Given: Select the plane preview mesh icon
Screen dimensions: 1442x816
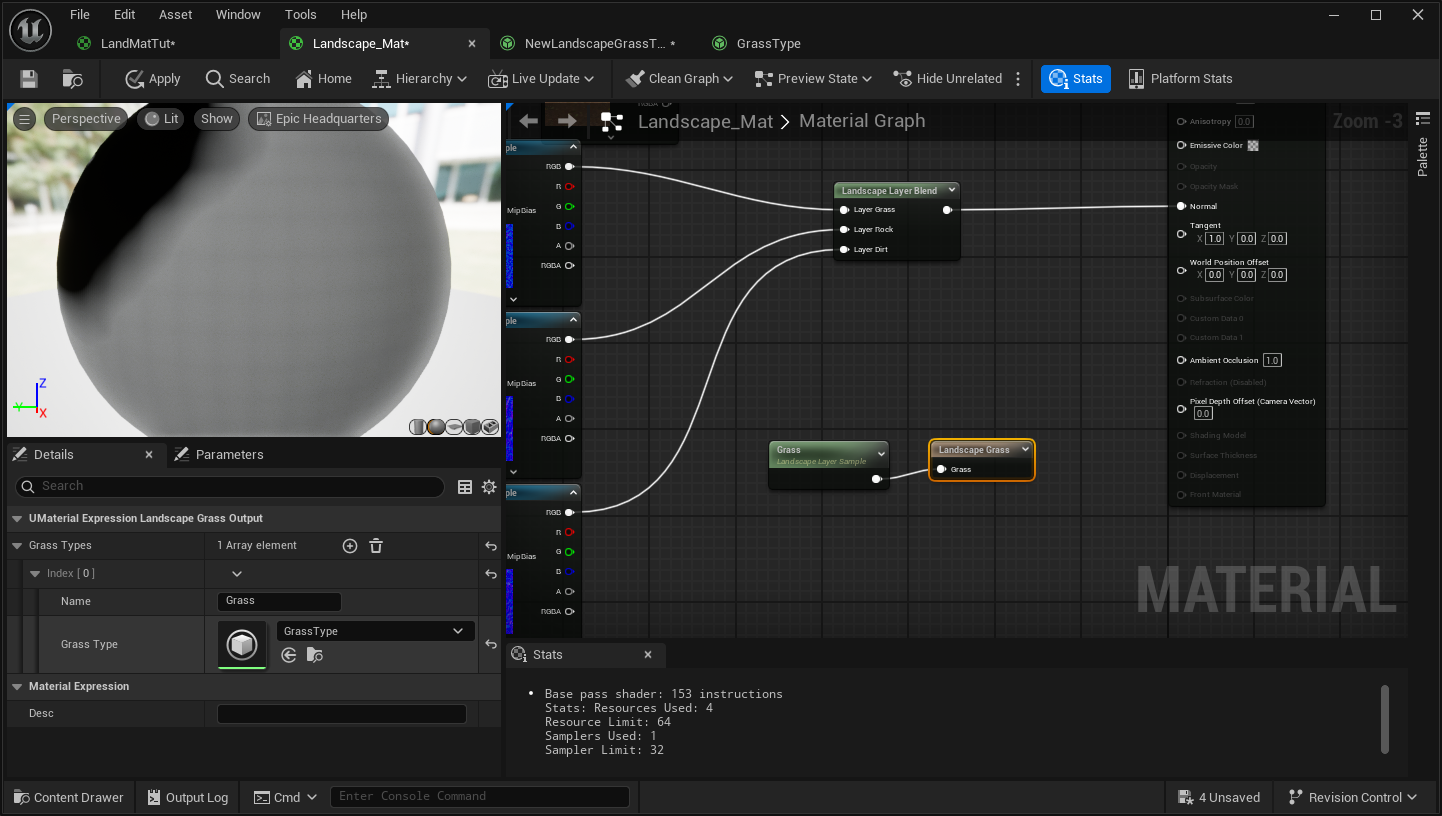Looking at the screenshot, I should coord(454,427).
